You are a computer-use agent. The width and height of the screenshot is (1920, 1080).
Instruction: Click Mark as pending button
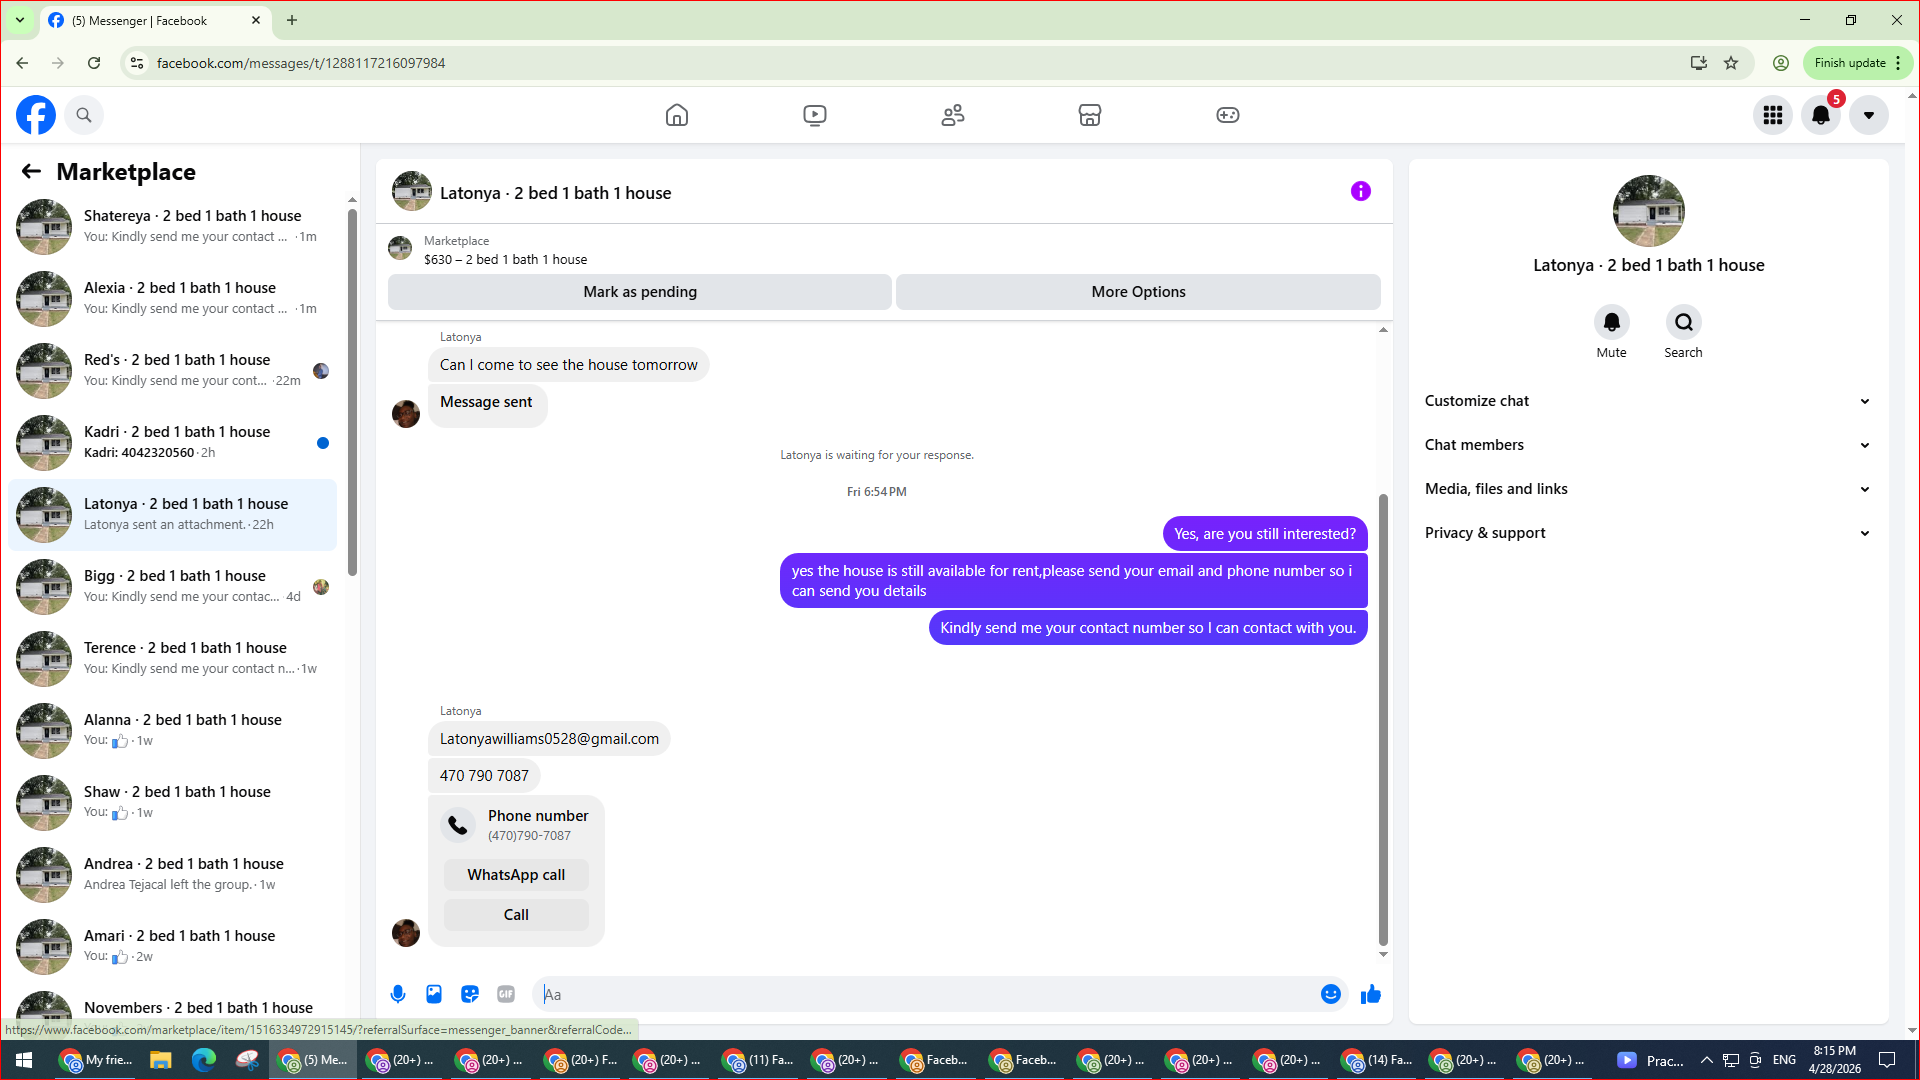point(640,292)
